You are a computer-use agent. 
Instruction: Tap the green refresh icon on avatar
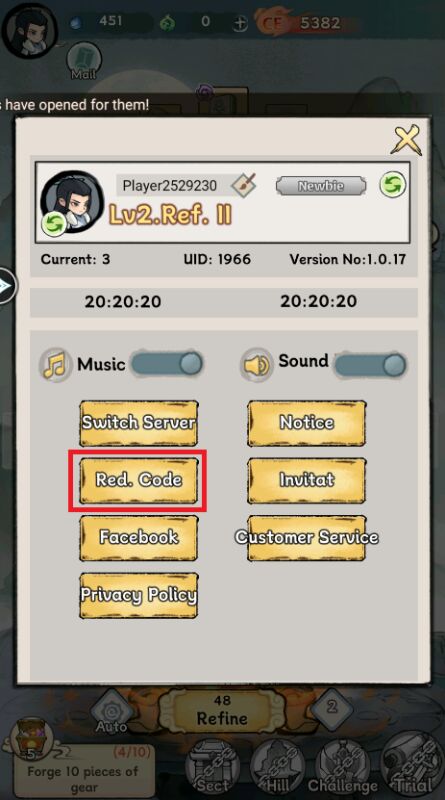point(54,223)
